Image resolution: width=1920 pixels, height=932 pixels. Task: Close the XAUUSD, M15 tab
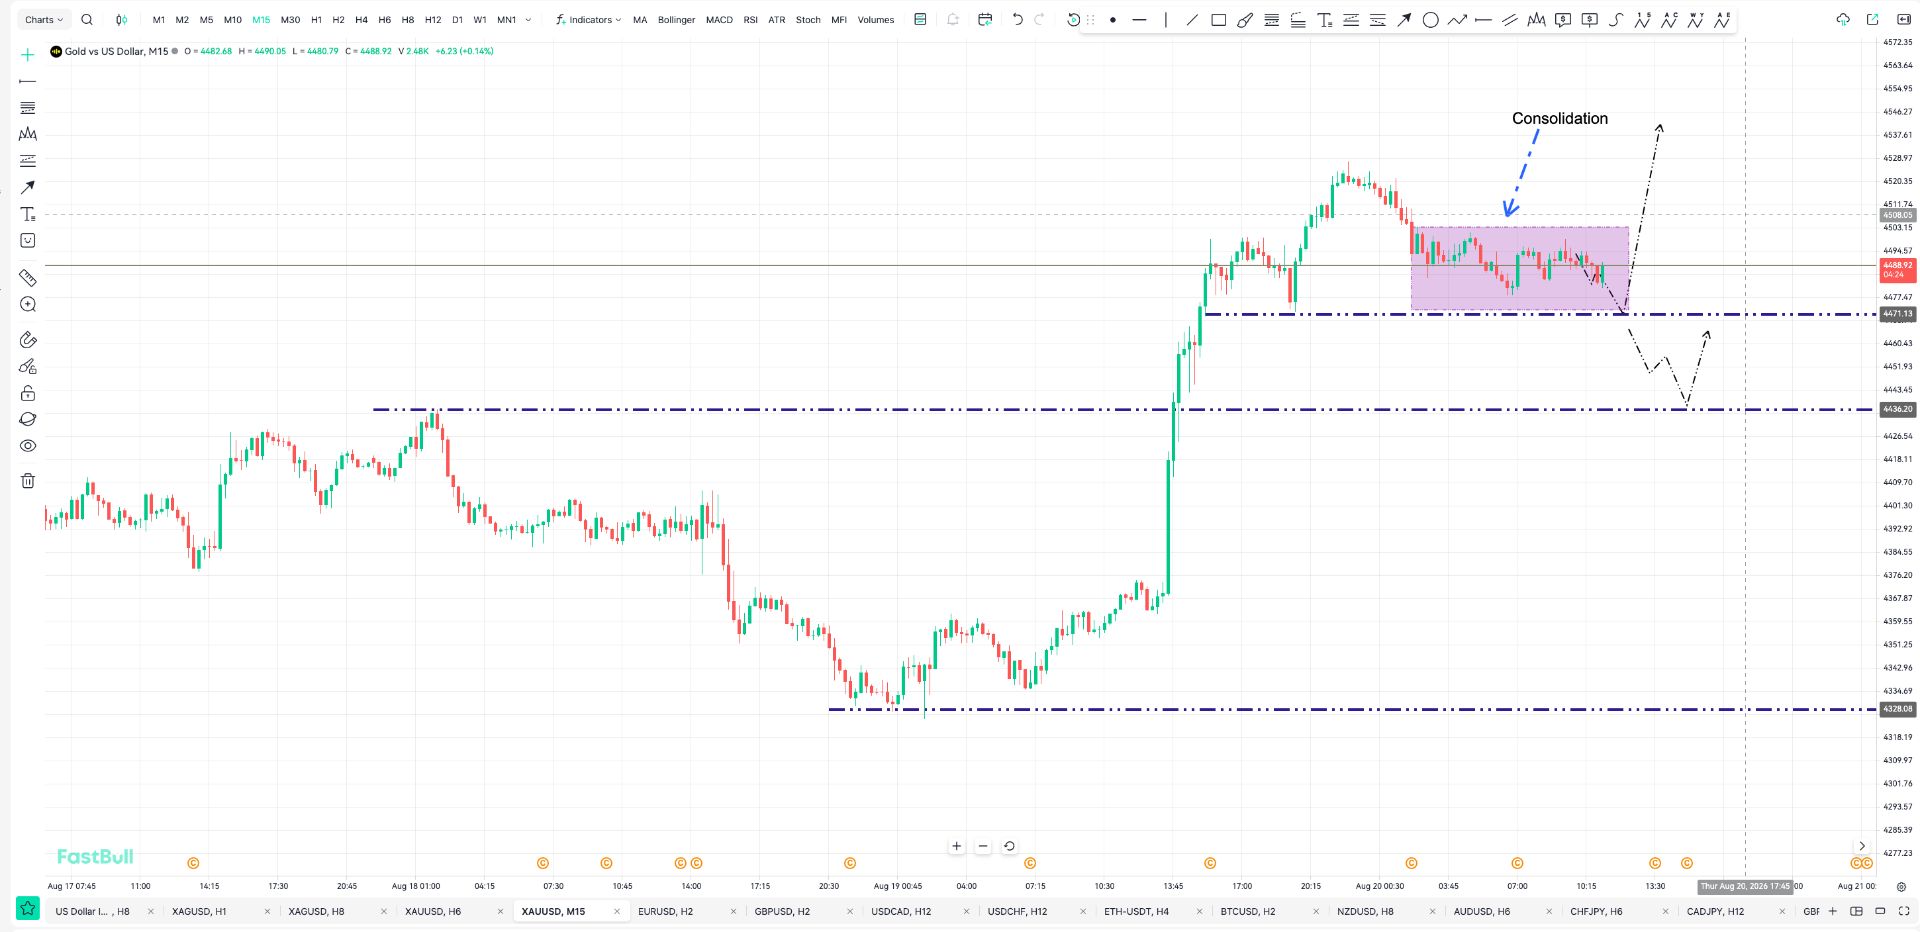pyautogui.click(x=617, y=912)
